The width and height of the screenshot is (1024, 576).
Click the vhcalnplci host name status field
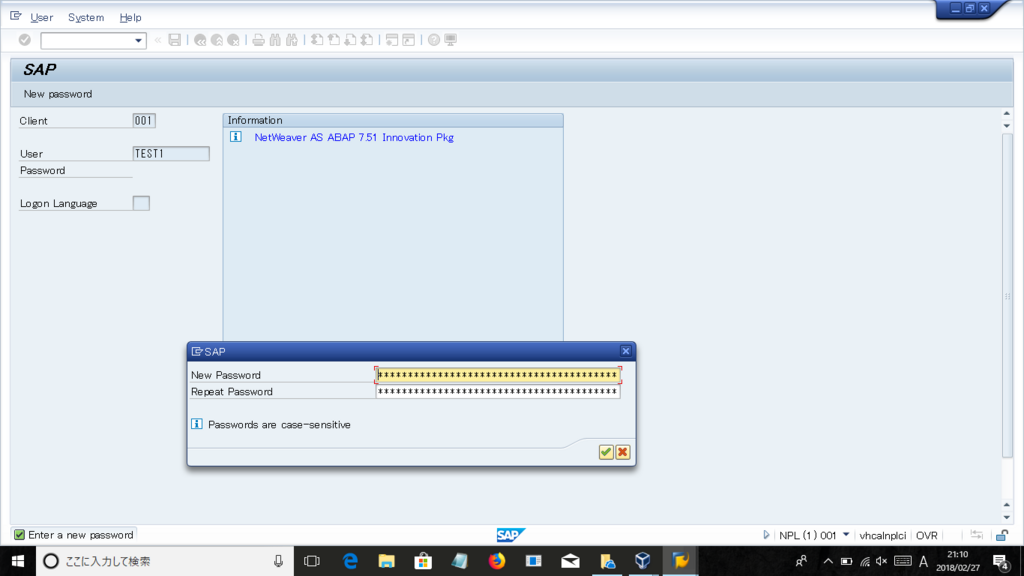coord(882,535)
